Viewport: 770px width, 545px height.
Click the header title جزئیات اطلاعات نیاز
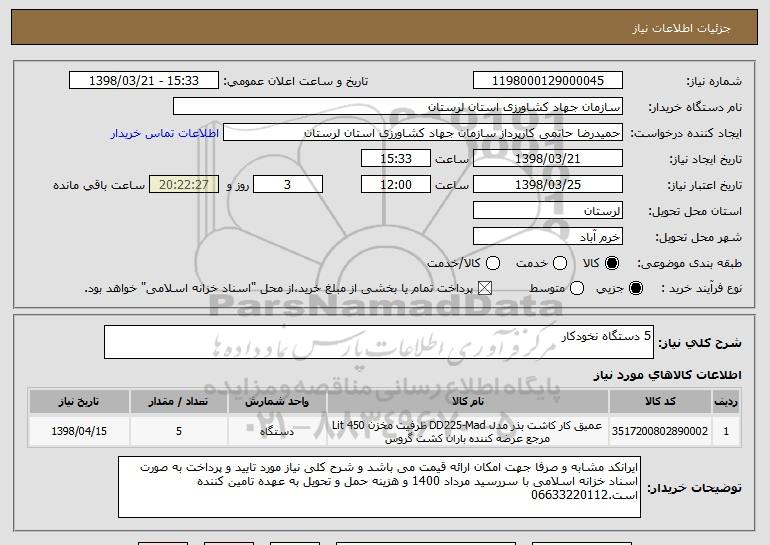[681, 28]
